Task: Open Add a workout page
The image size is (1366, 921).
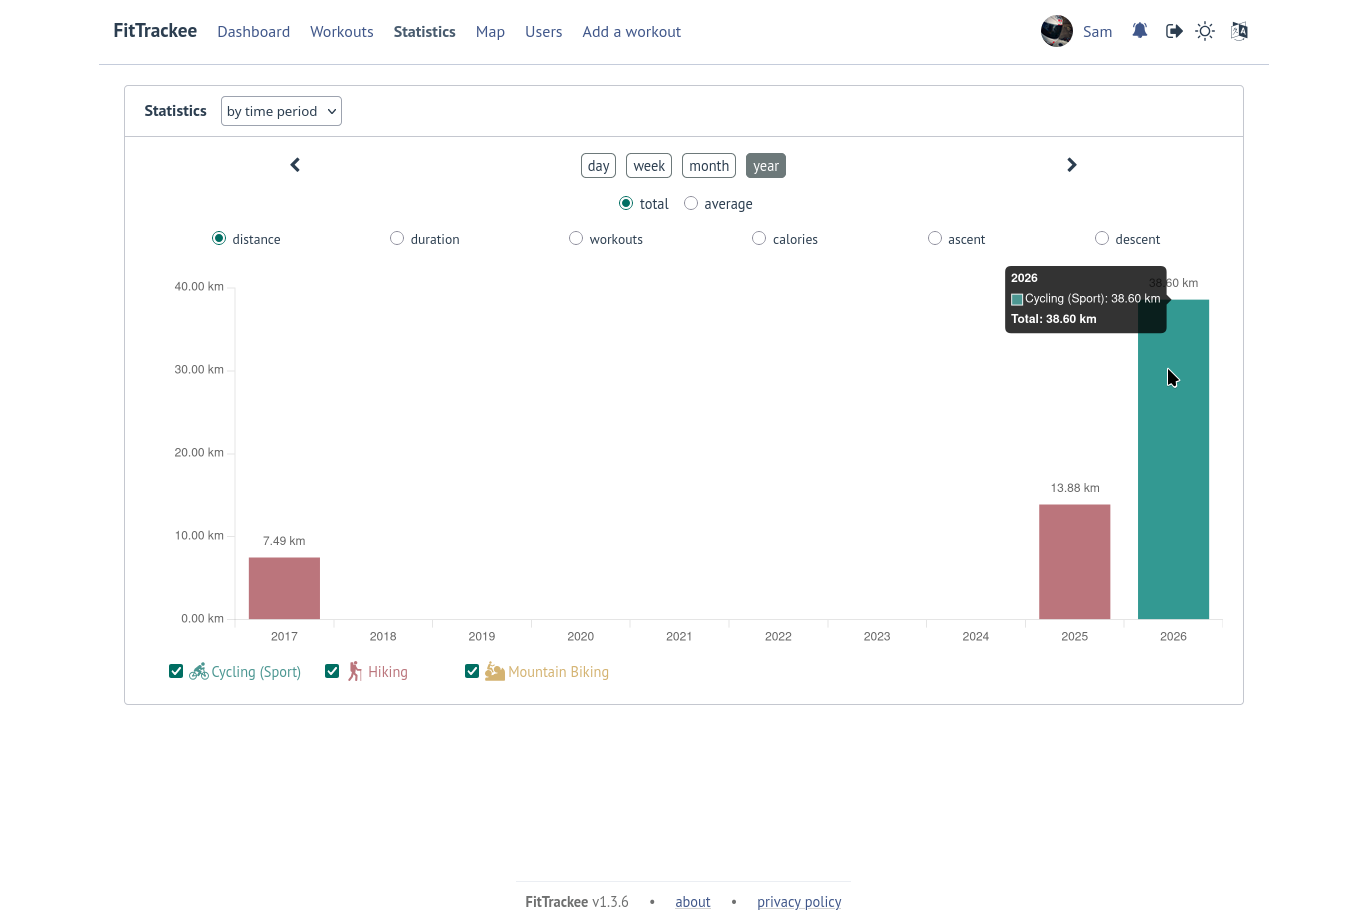Action: click(x=632, y=32)
